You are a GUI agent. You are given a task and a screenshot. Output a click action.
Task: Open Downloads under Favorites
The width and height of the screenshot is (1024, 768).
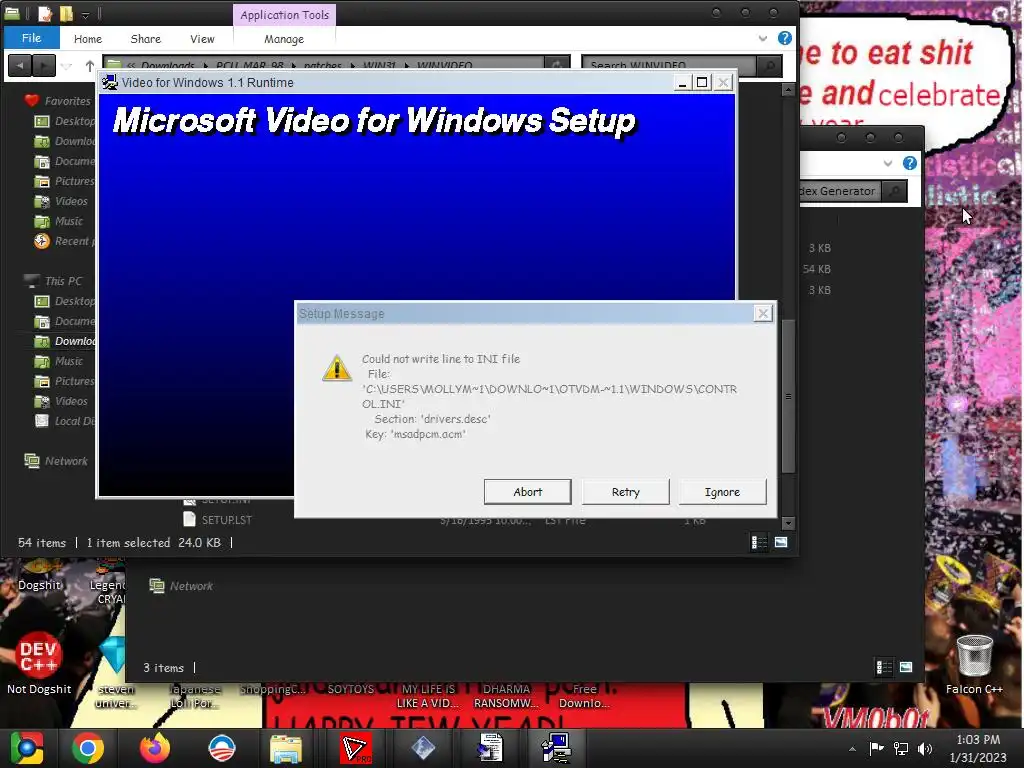coord(65,141)
